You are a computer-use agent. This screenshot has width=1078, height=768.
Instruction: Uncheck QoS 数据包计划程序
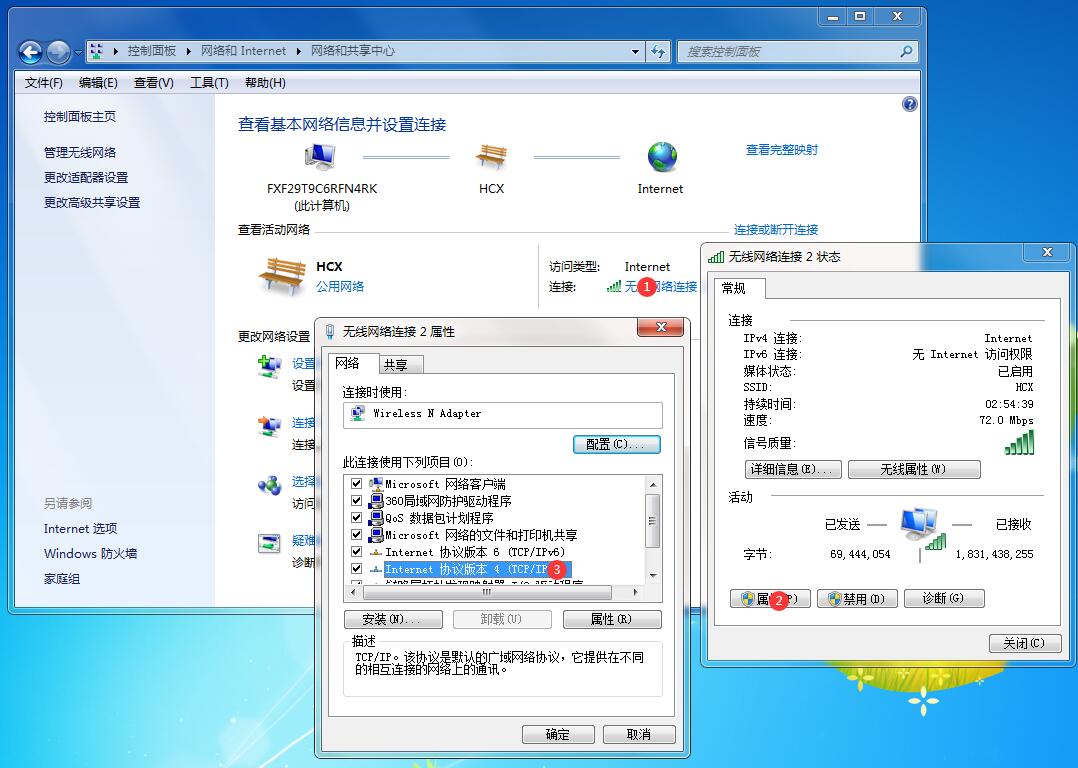(356, 518)
